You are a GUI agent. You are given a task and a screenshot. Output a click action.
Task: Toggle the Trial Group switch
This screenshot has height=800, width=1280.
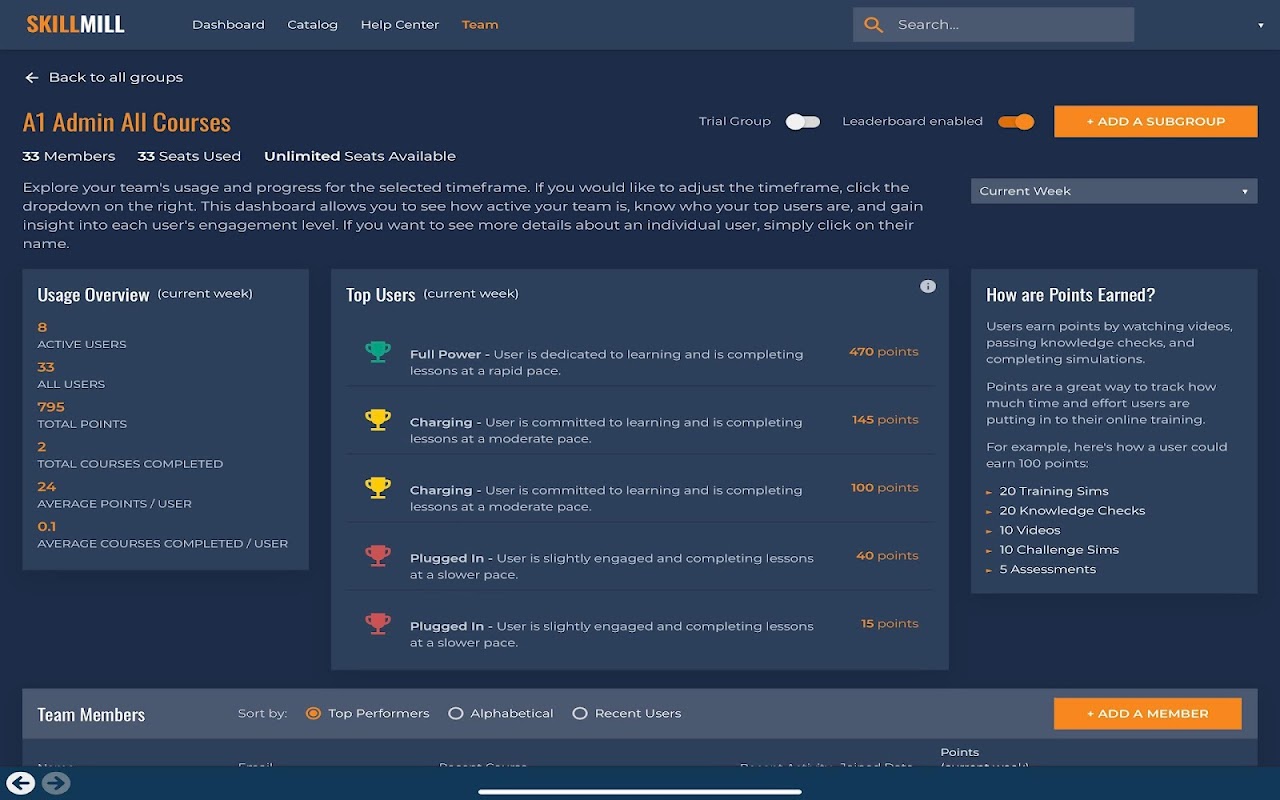coord(803,122)
